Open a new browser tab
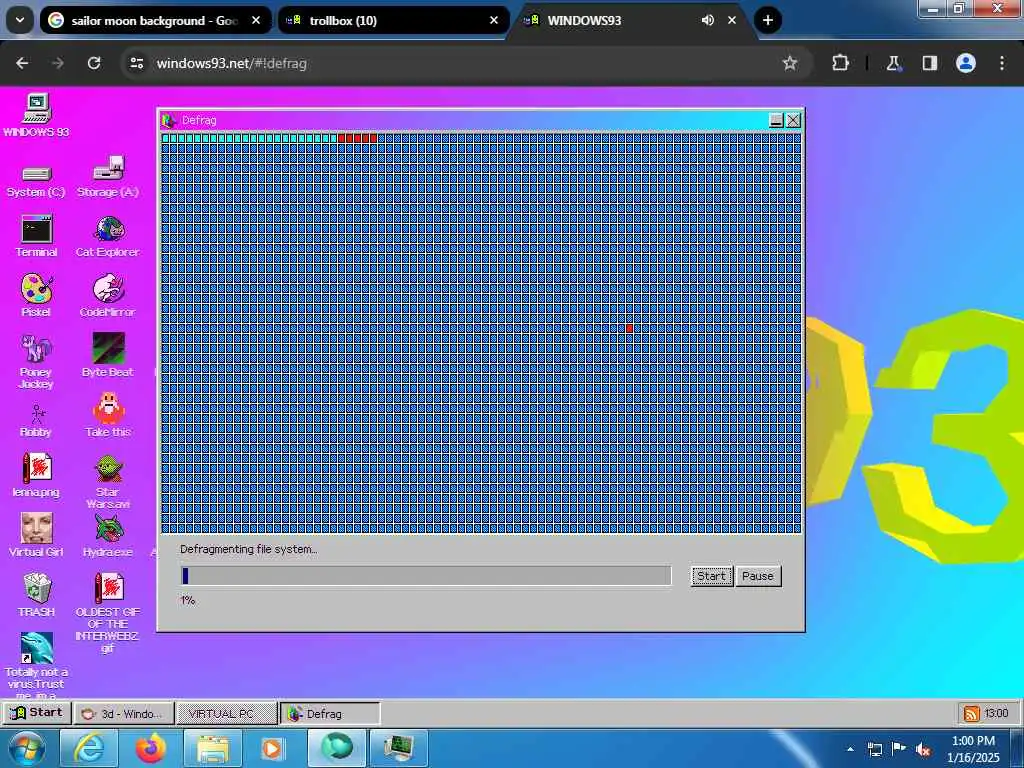1024x768 pixels. tap(768, 20)
